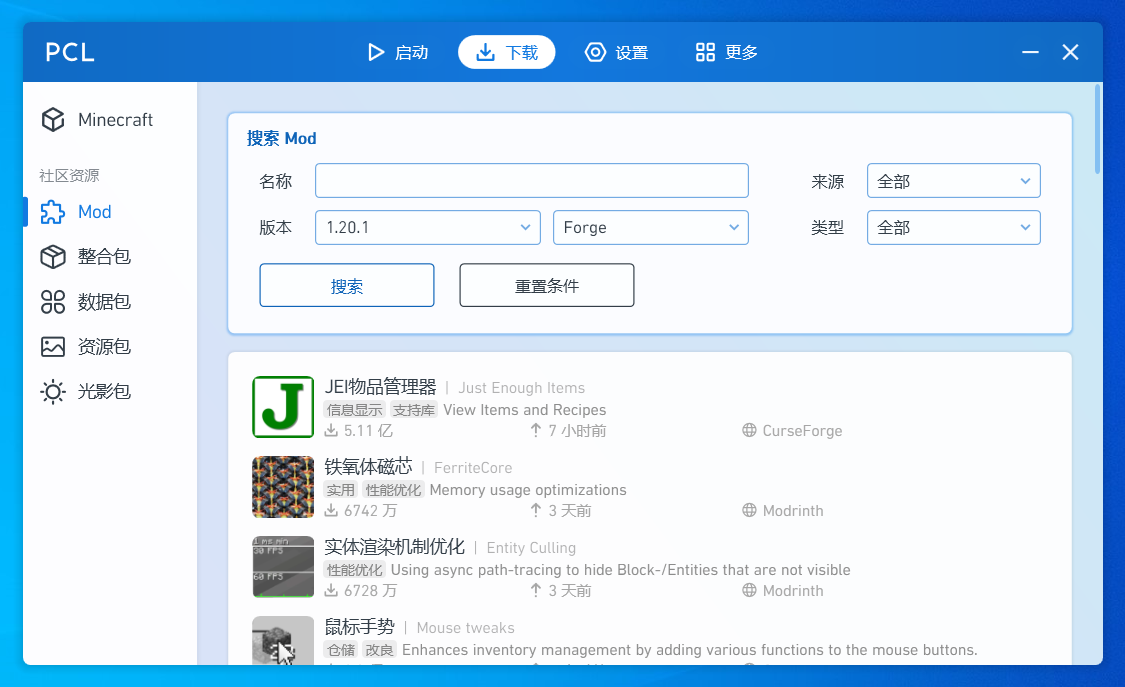Click the vertical scrollbar on right edge
1125x687 pixels.
(x=1098, y=130)
